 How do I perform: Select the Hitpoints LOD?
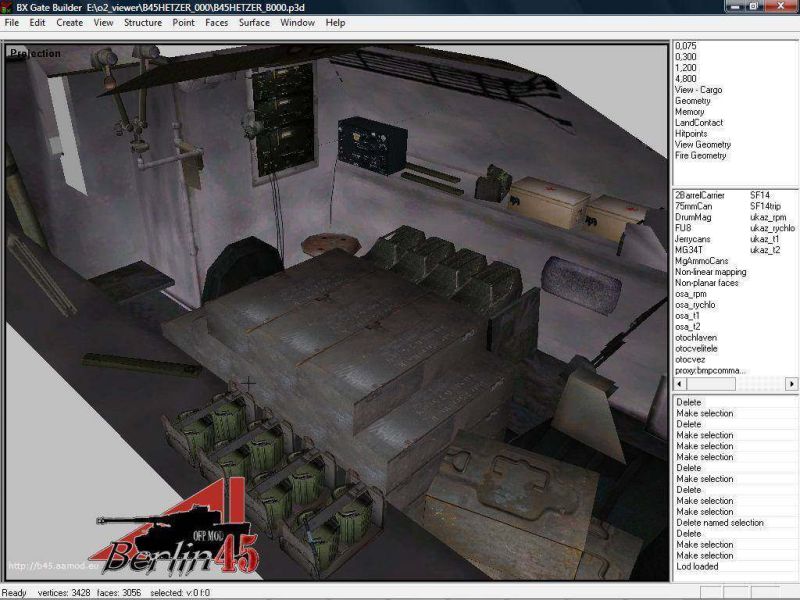pos(691,134)
